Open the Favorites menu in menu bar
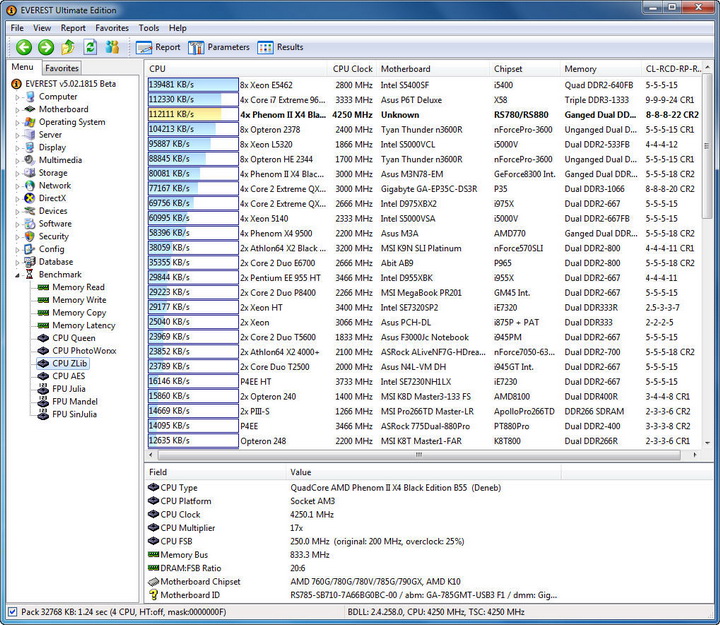 [112, 28]
